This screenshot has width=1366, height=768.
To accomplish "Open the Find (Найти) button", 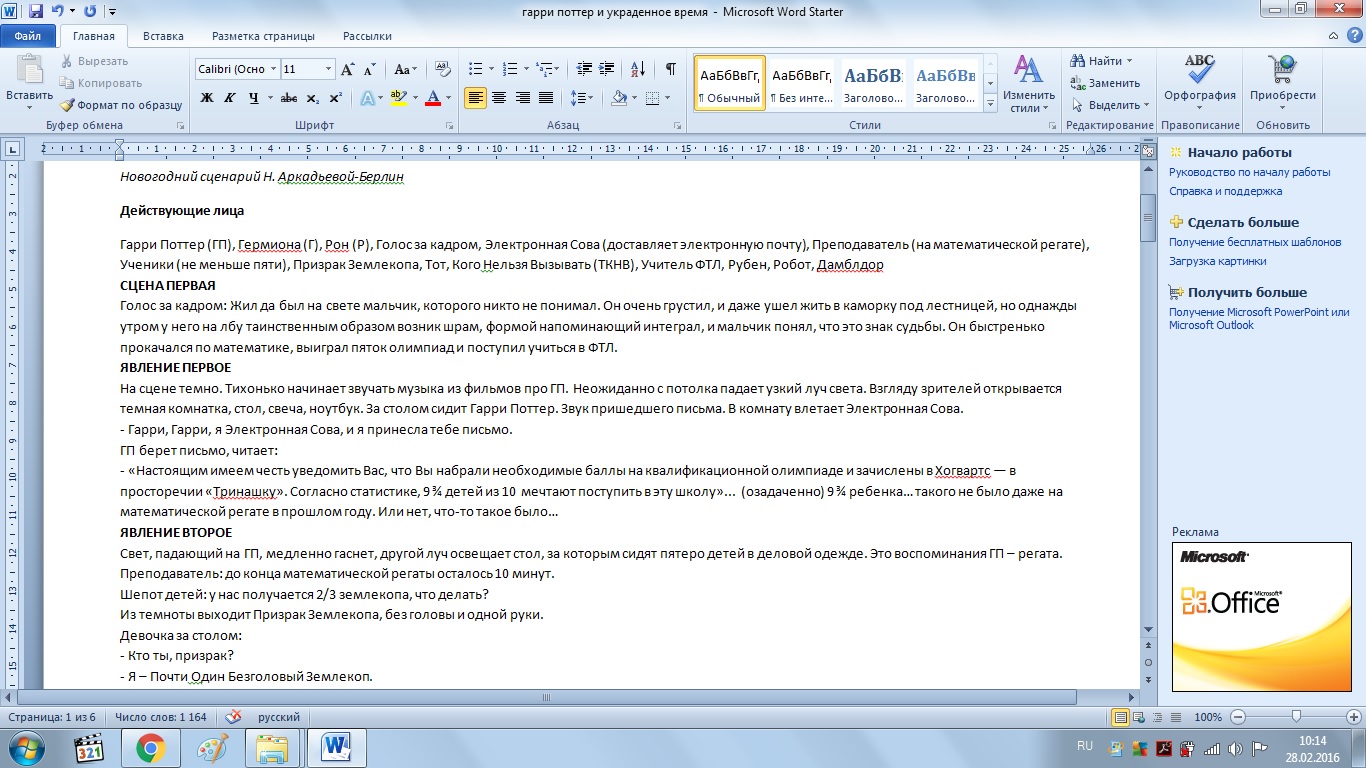I will tap(1099, 61).
